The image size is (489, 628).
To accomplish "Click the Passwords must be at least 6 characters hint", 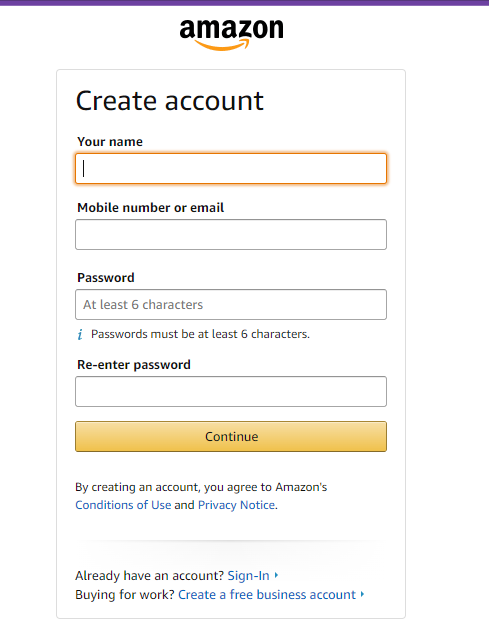I will pyautogui.click(x=200, y=334).
